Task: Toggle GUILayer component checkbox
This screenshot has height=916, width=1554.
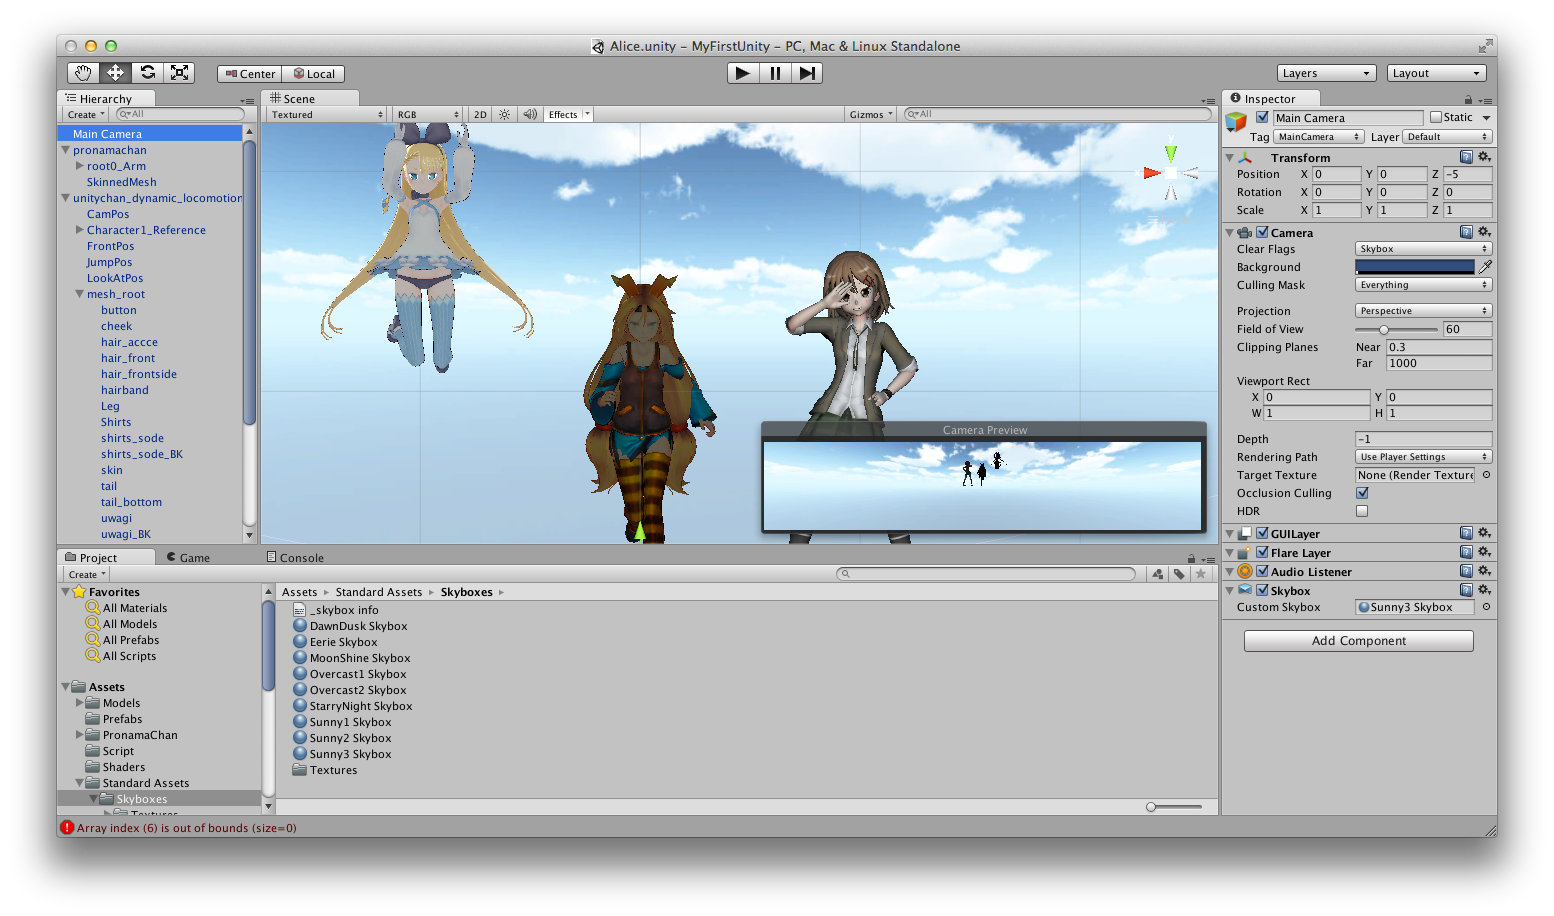Action: (x=1262, y=533)
